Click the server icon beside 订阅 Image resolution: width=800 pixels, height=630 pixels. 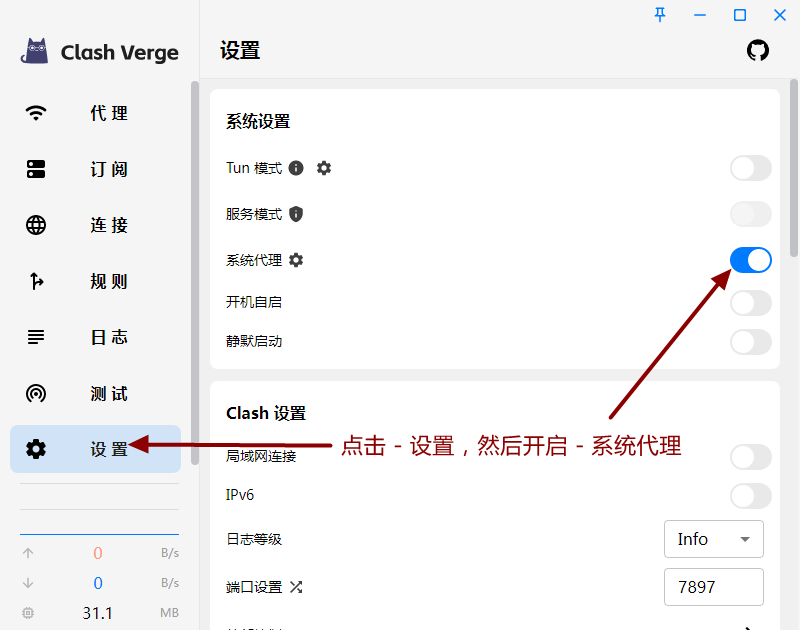click(x=36, y=169)
